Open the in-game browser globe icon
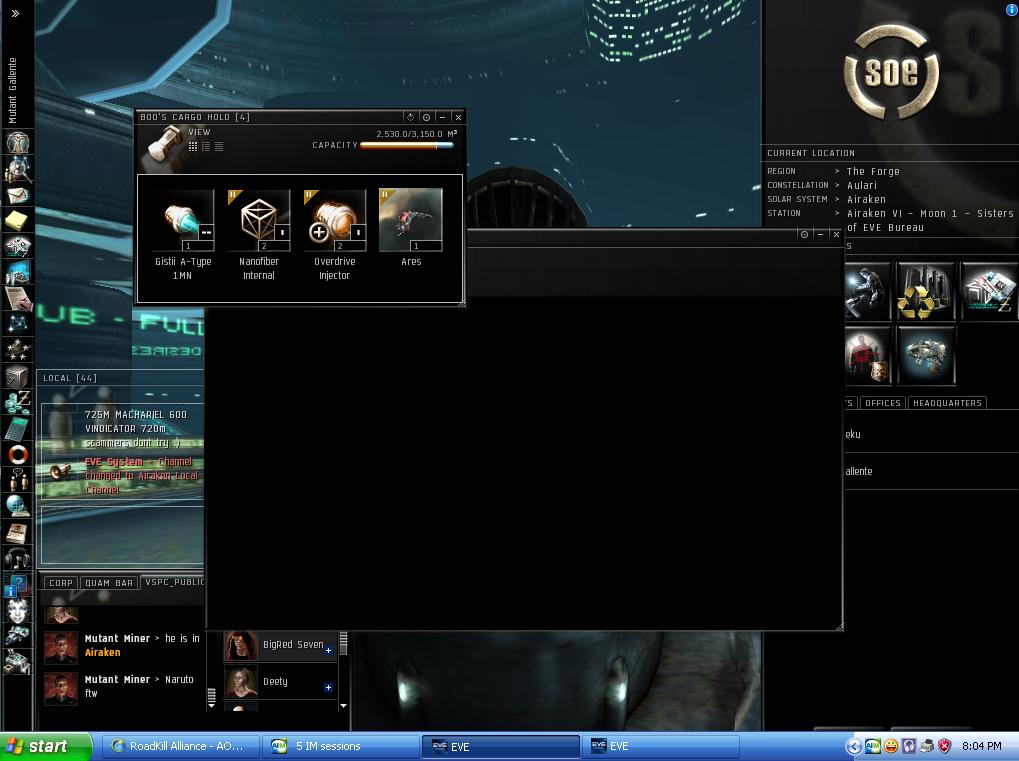The image size is (1019, 761). point(18,506)
